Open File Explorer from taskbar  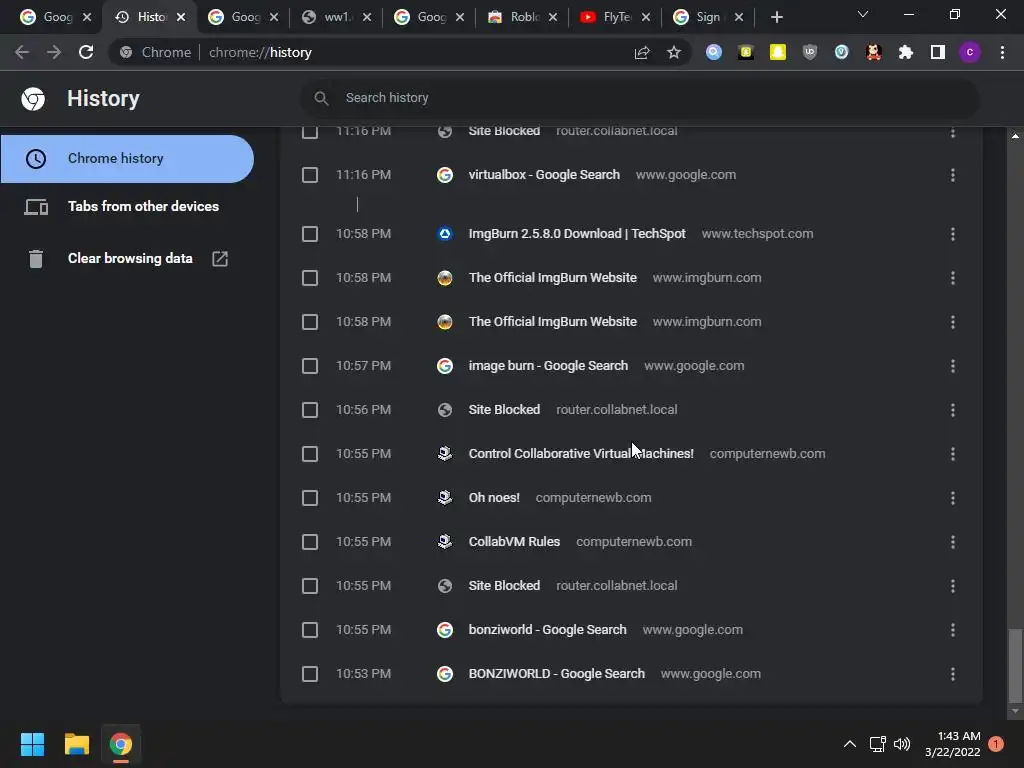pyautogui.click(x=76, y=744)
